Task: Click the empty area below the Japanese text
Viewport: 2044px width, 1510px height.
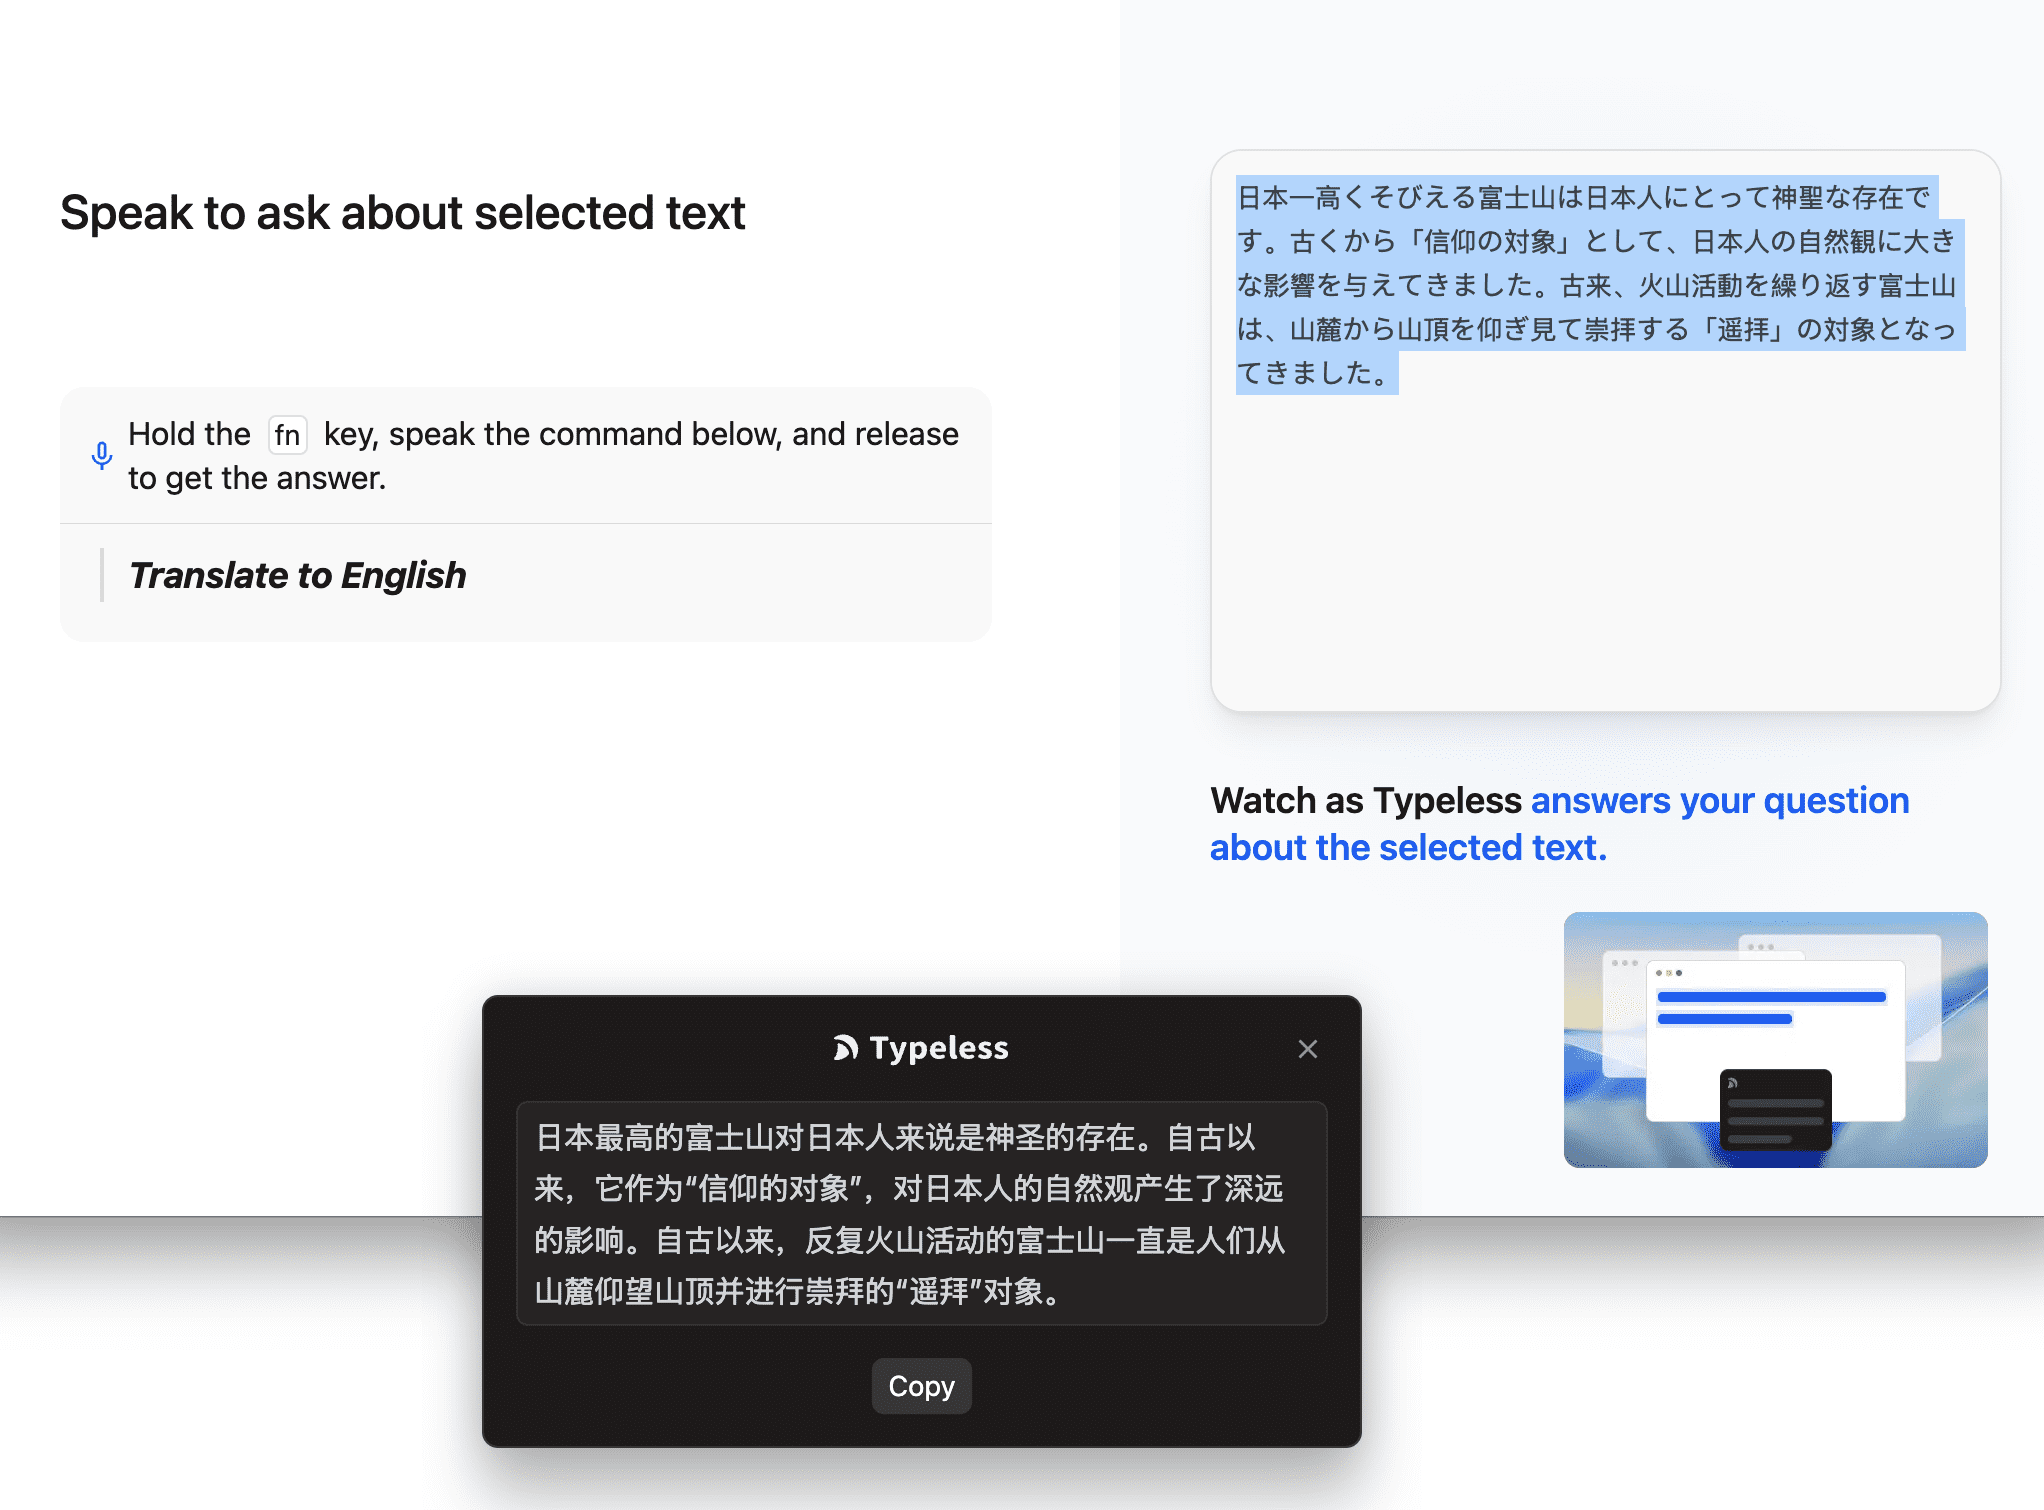Action: tap(1604, 550)
